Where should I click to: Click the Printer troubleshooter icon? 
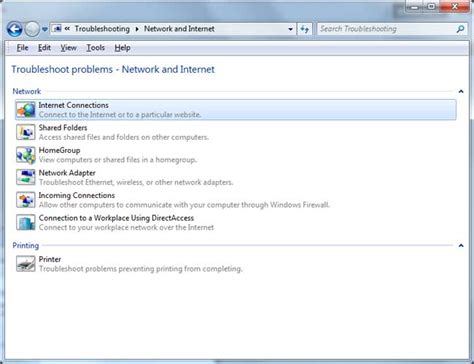[26, 264]
